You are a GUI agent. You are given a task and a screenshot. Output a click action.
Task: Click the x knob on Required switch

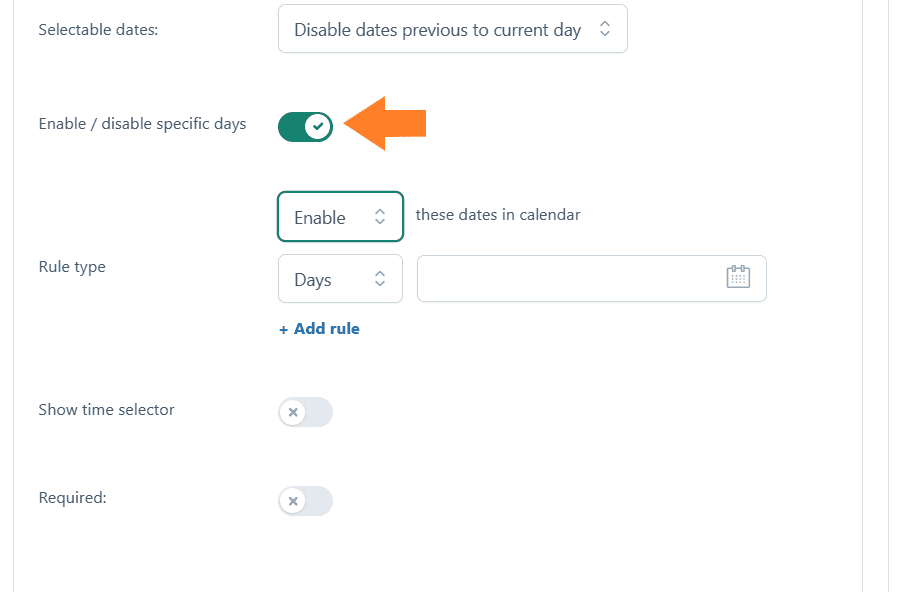click(x=293, y=501)
